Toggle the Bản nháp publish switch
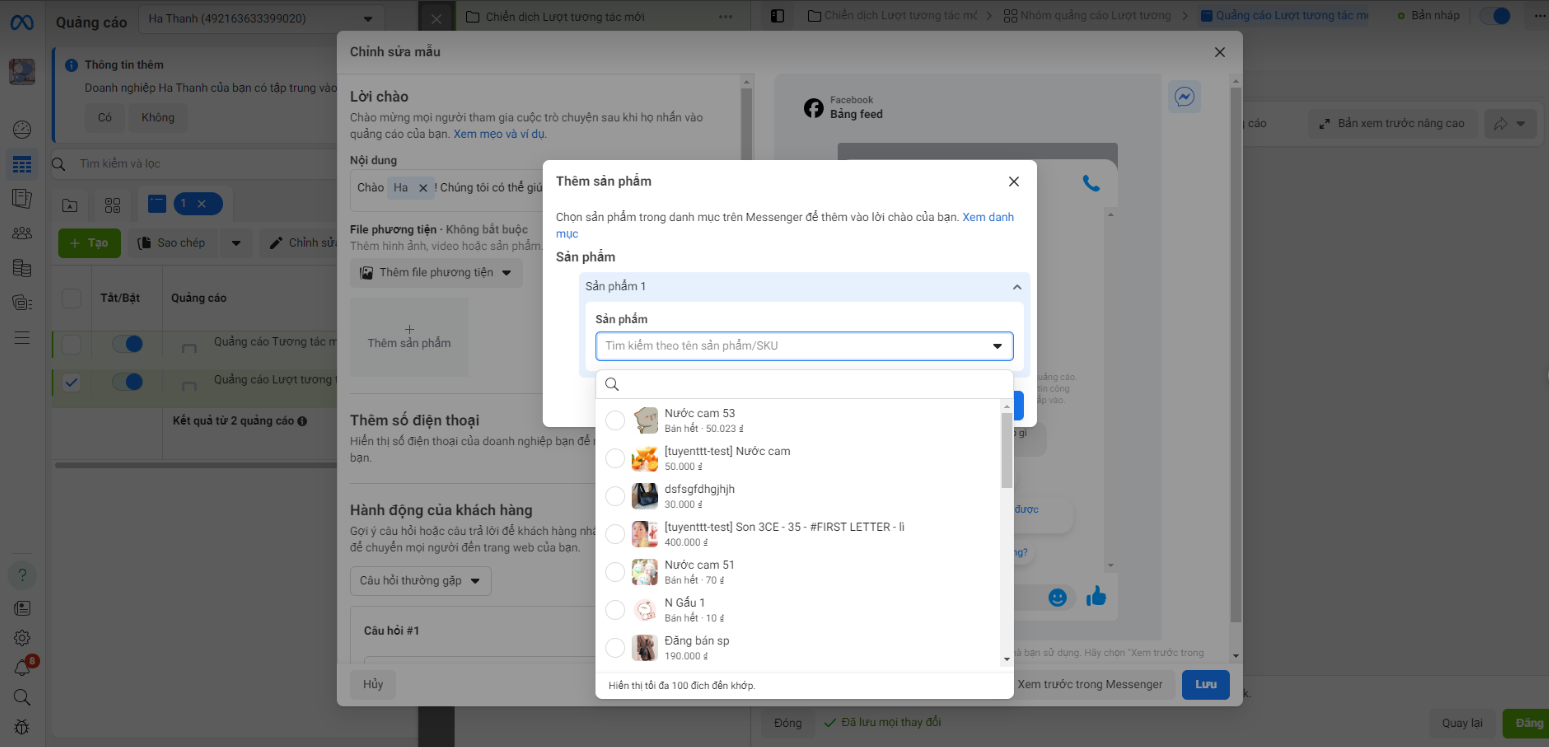This screenshot has width=1549, height=747. 1495,16
